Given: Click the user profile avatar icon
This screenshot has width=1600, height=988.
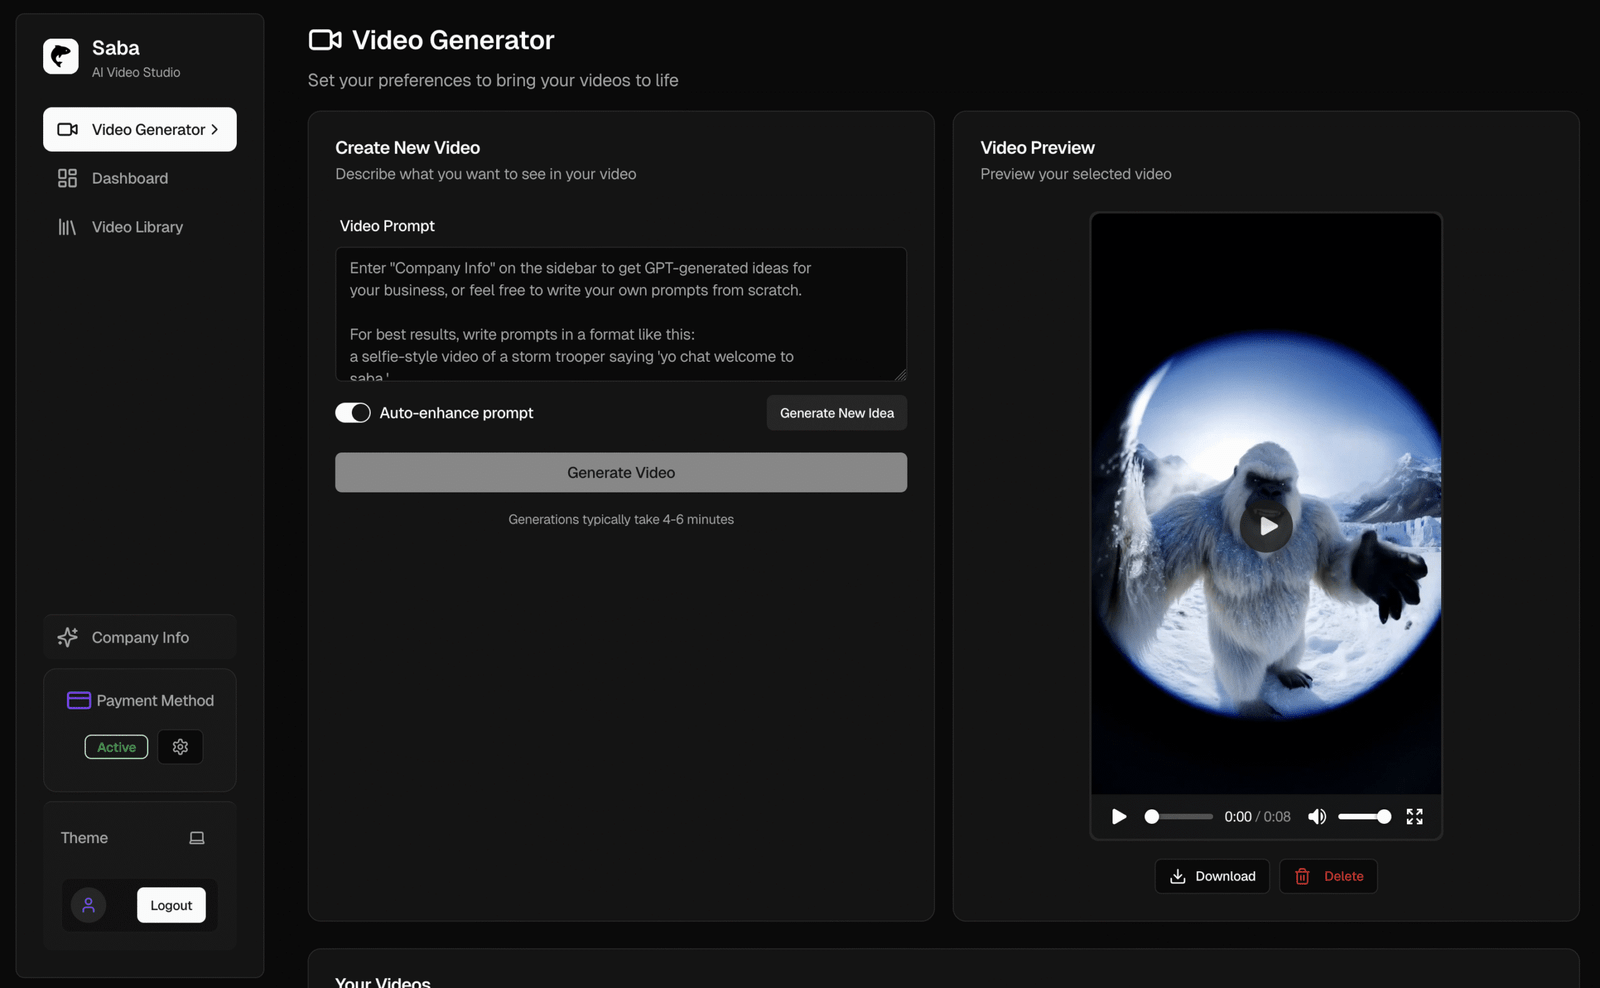Looking at the screenshot, I should pos(88,905).
